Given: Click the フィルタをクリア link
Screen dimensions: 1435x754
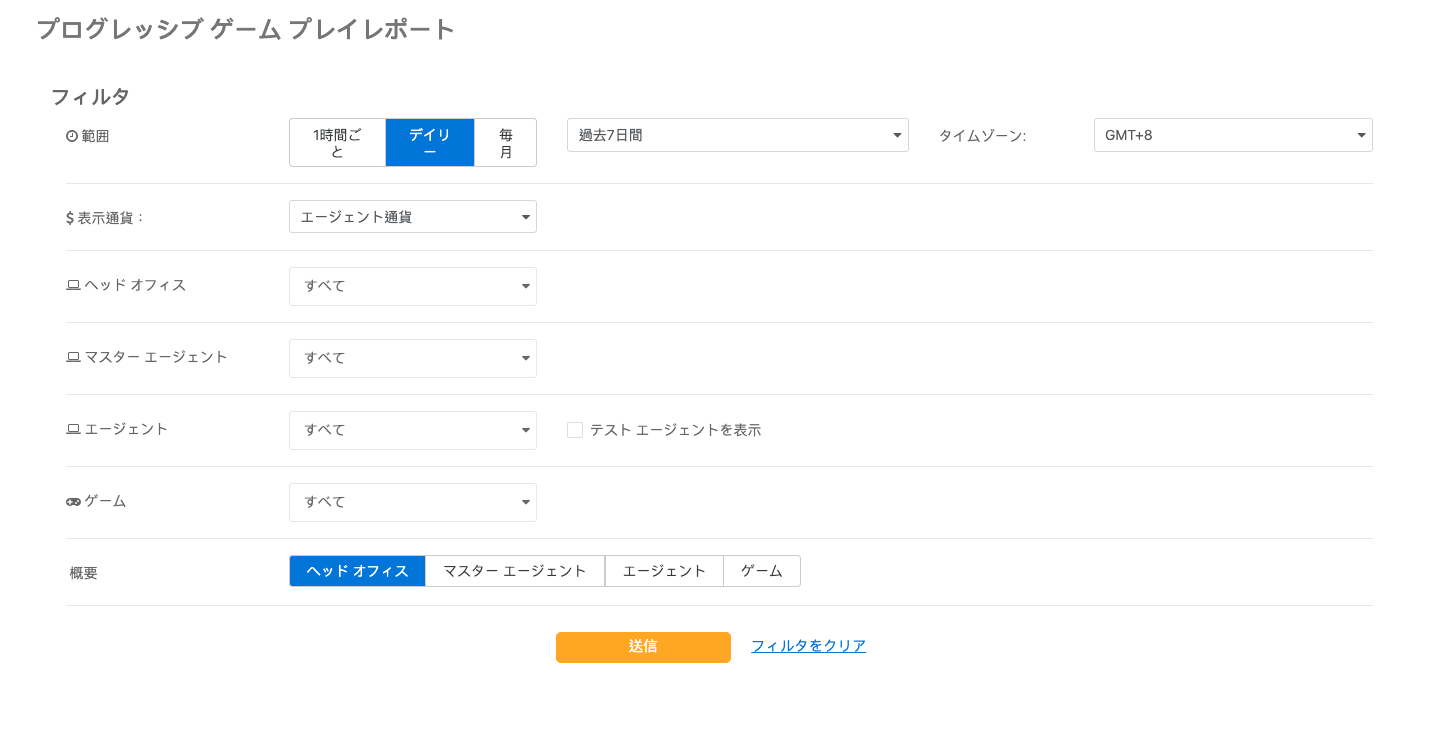Looking at the screenshot, I should click(808, 646).
